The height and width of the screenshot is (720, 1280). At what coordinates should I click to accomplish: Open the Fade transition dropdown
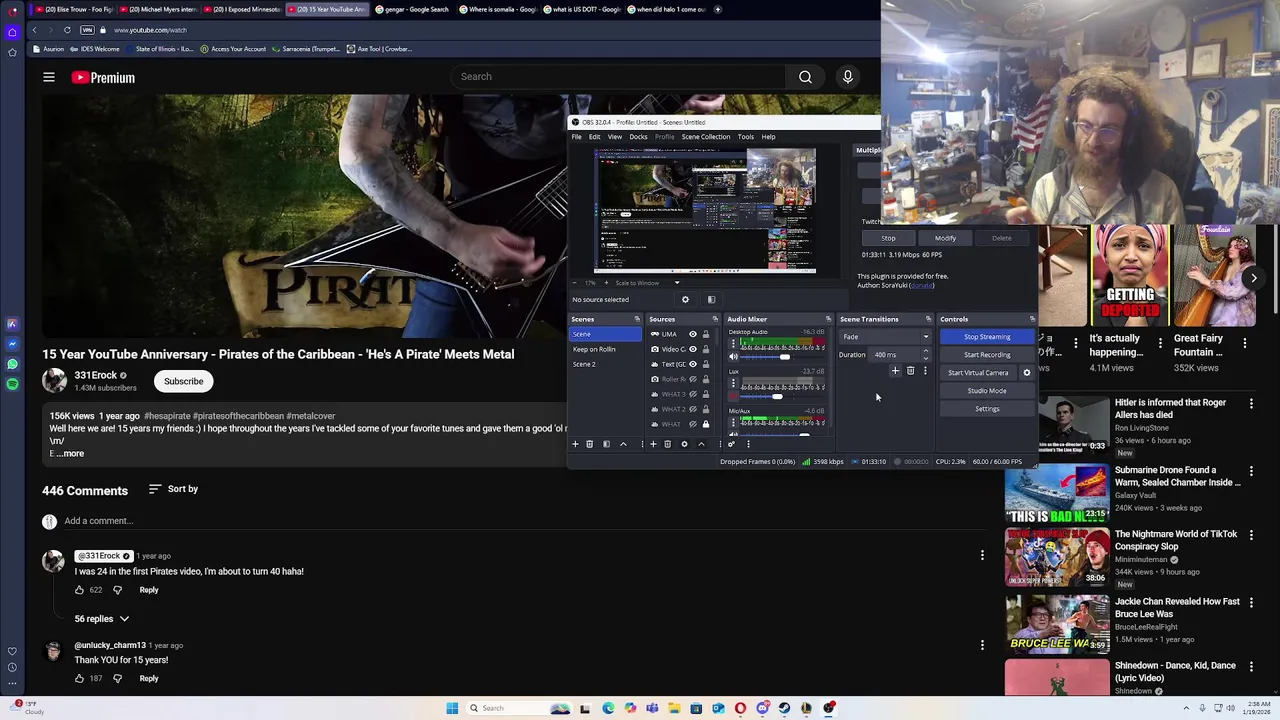pos(885,337)
